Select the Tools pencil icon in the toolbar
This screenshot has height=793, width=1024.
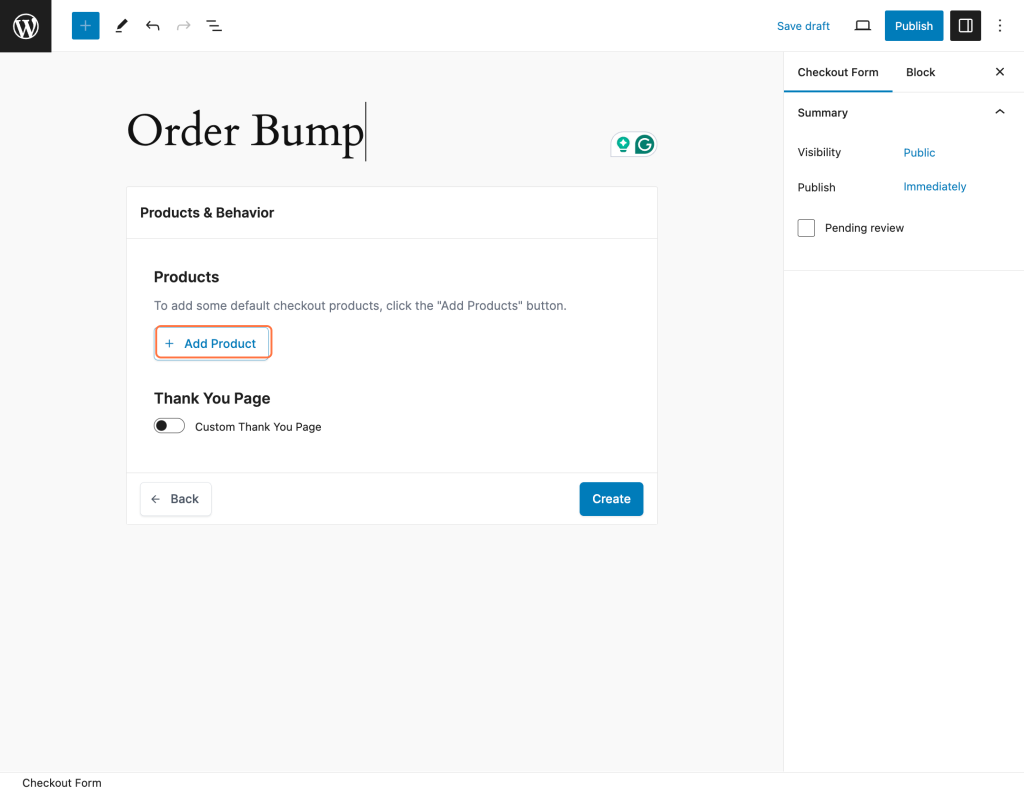pyautogui.click(x=121, y=25)
